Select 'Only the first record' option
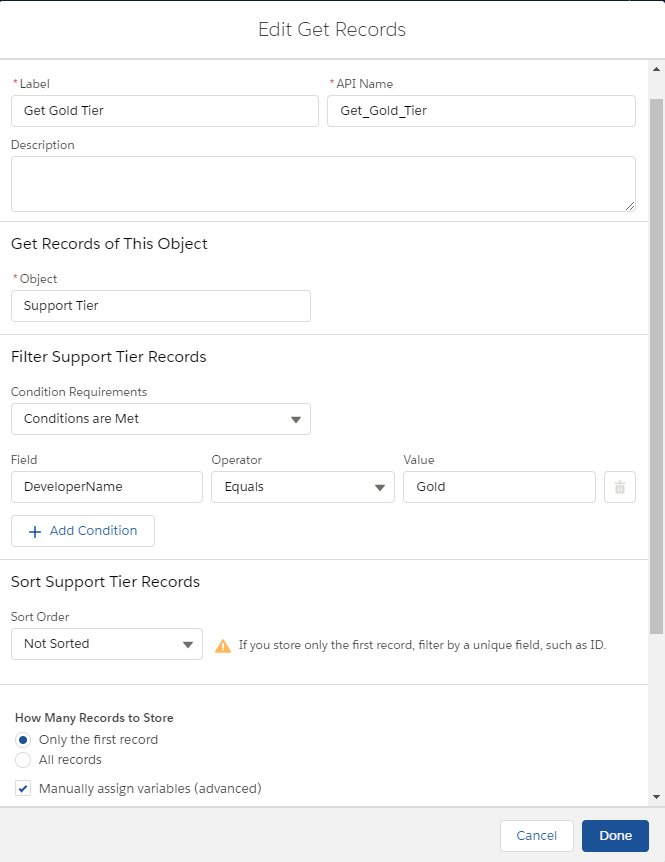This screenshot has width=665, height=862. pyautogui.click(x=23, y=740)
